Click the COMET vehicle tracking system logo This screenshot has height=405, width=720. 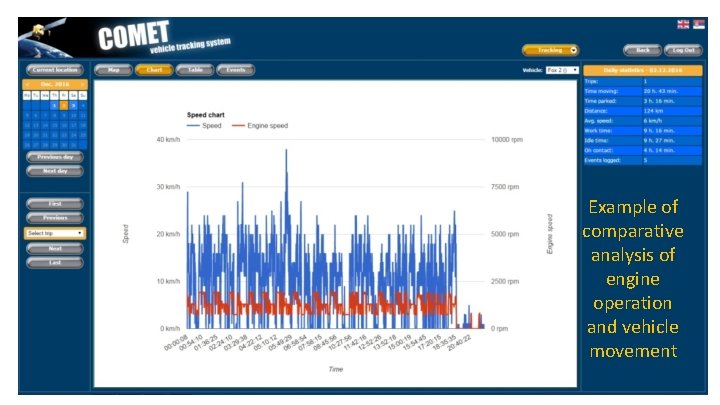163,39
